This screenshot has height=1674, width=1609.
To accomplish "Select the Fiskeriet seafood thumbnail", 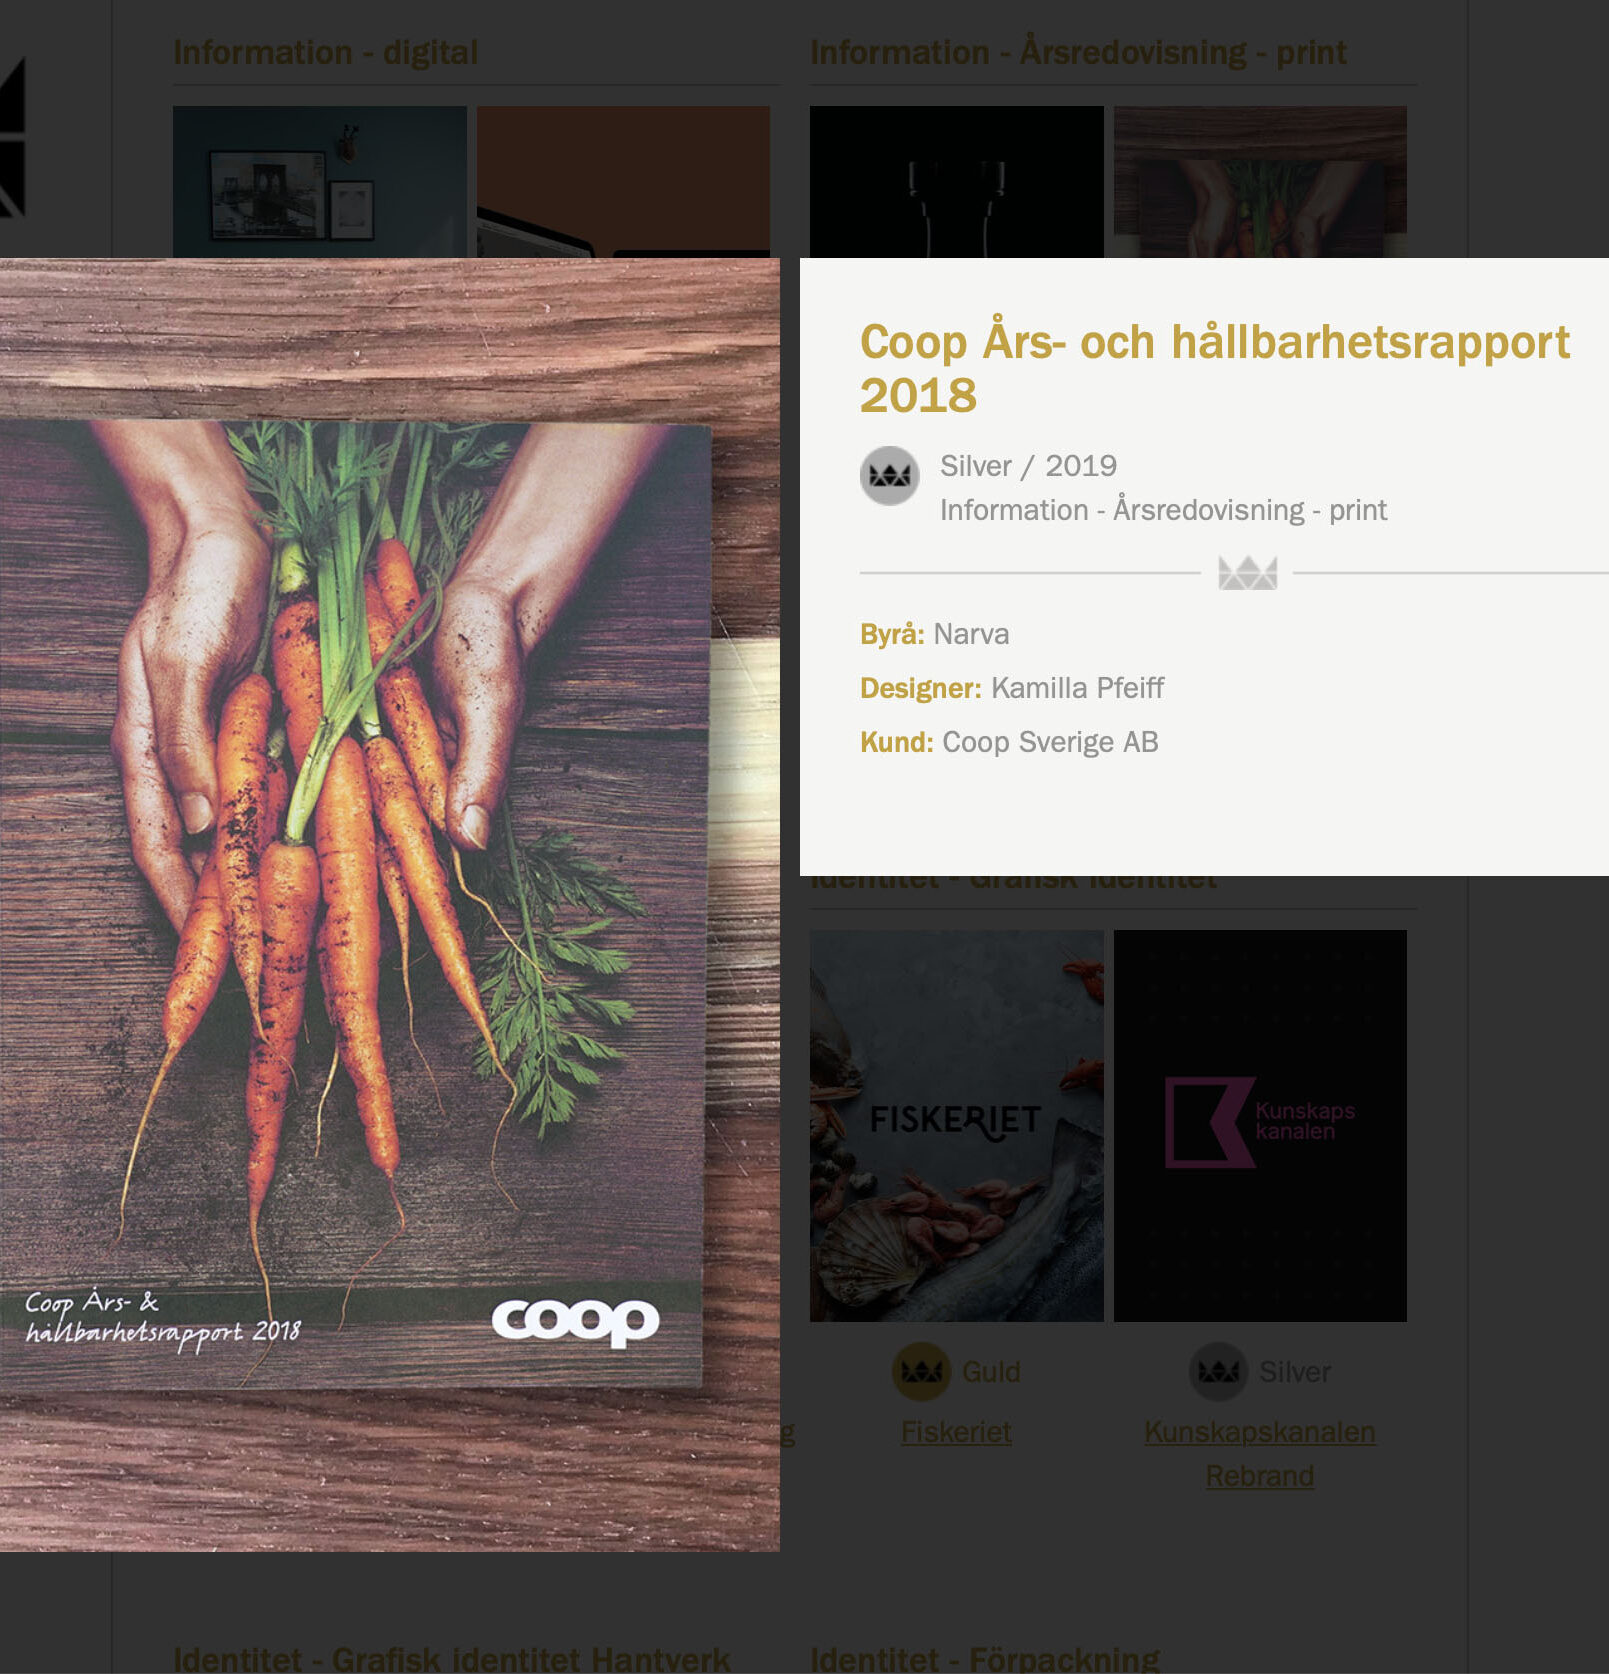I will coord(957,1126).
